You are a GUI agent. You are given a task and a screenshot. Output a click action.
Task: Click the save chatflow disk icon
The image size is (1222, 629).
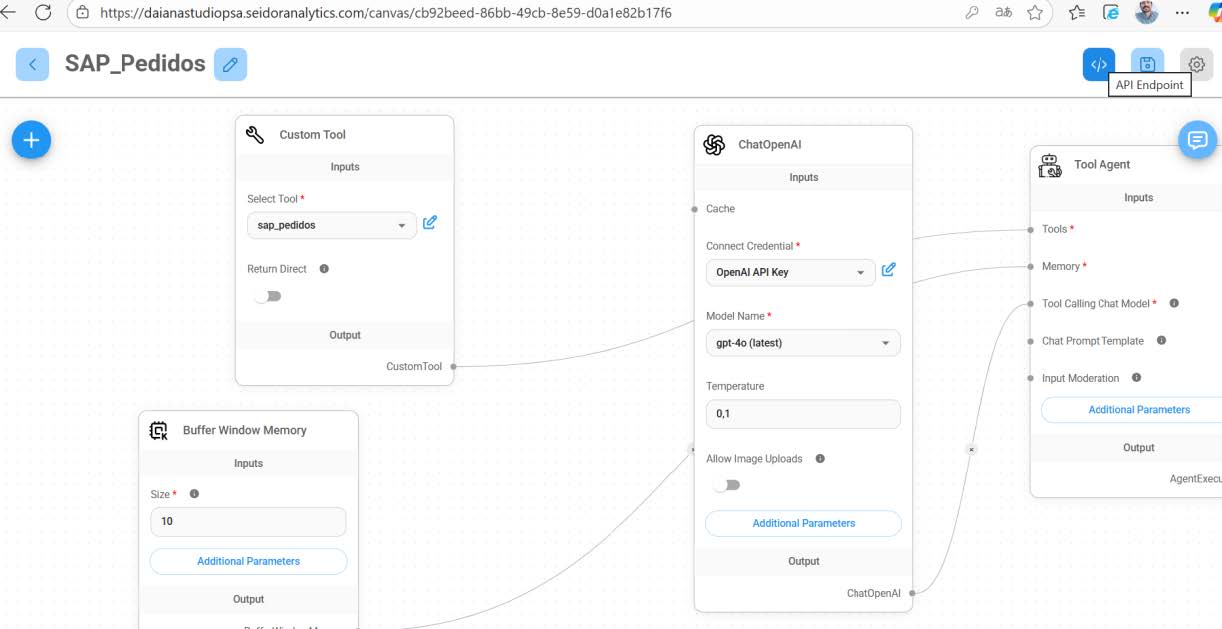(x=1147, y=65)
